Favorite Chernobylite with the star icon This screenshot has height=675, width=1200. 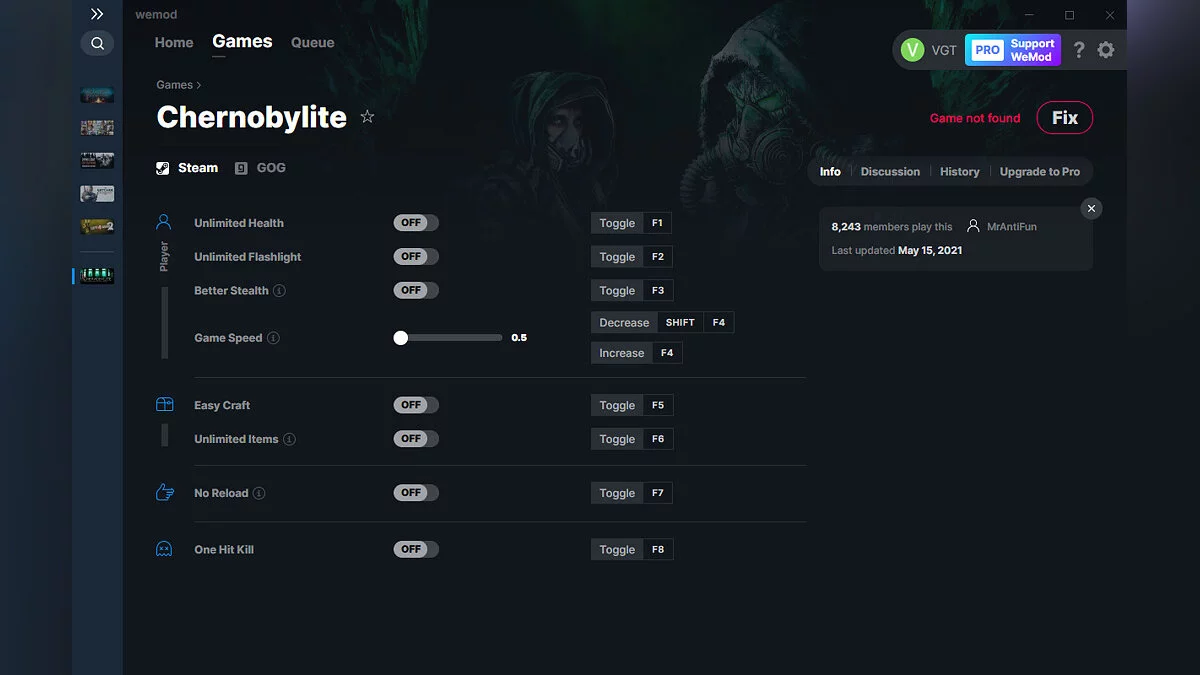(x=367, y=116)
